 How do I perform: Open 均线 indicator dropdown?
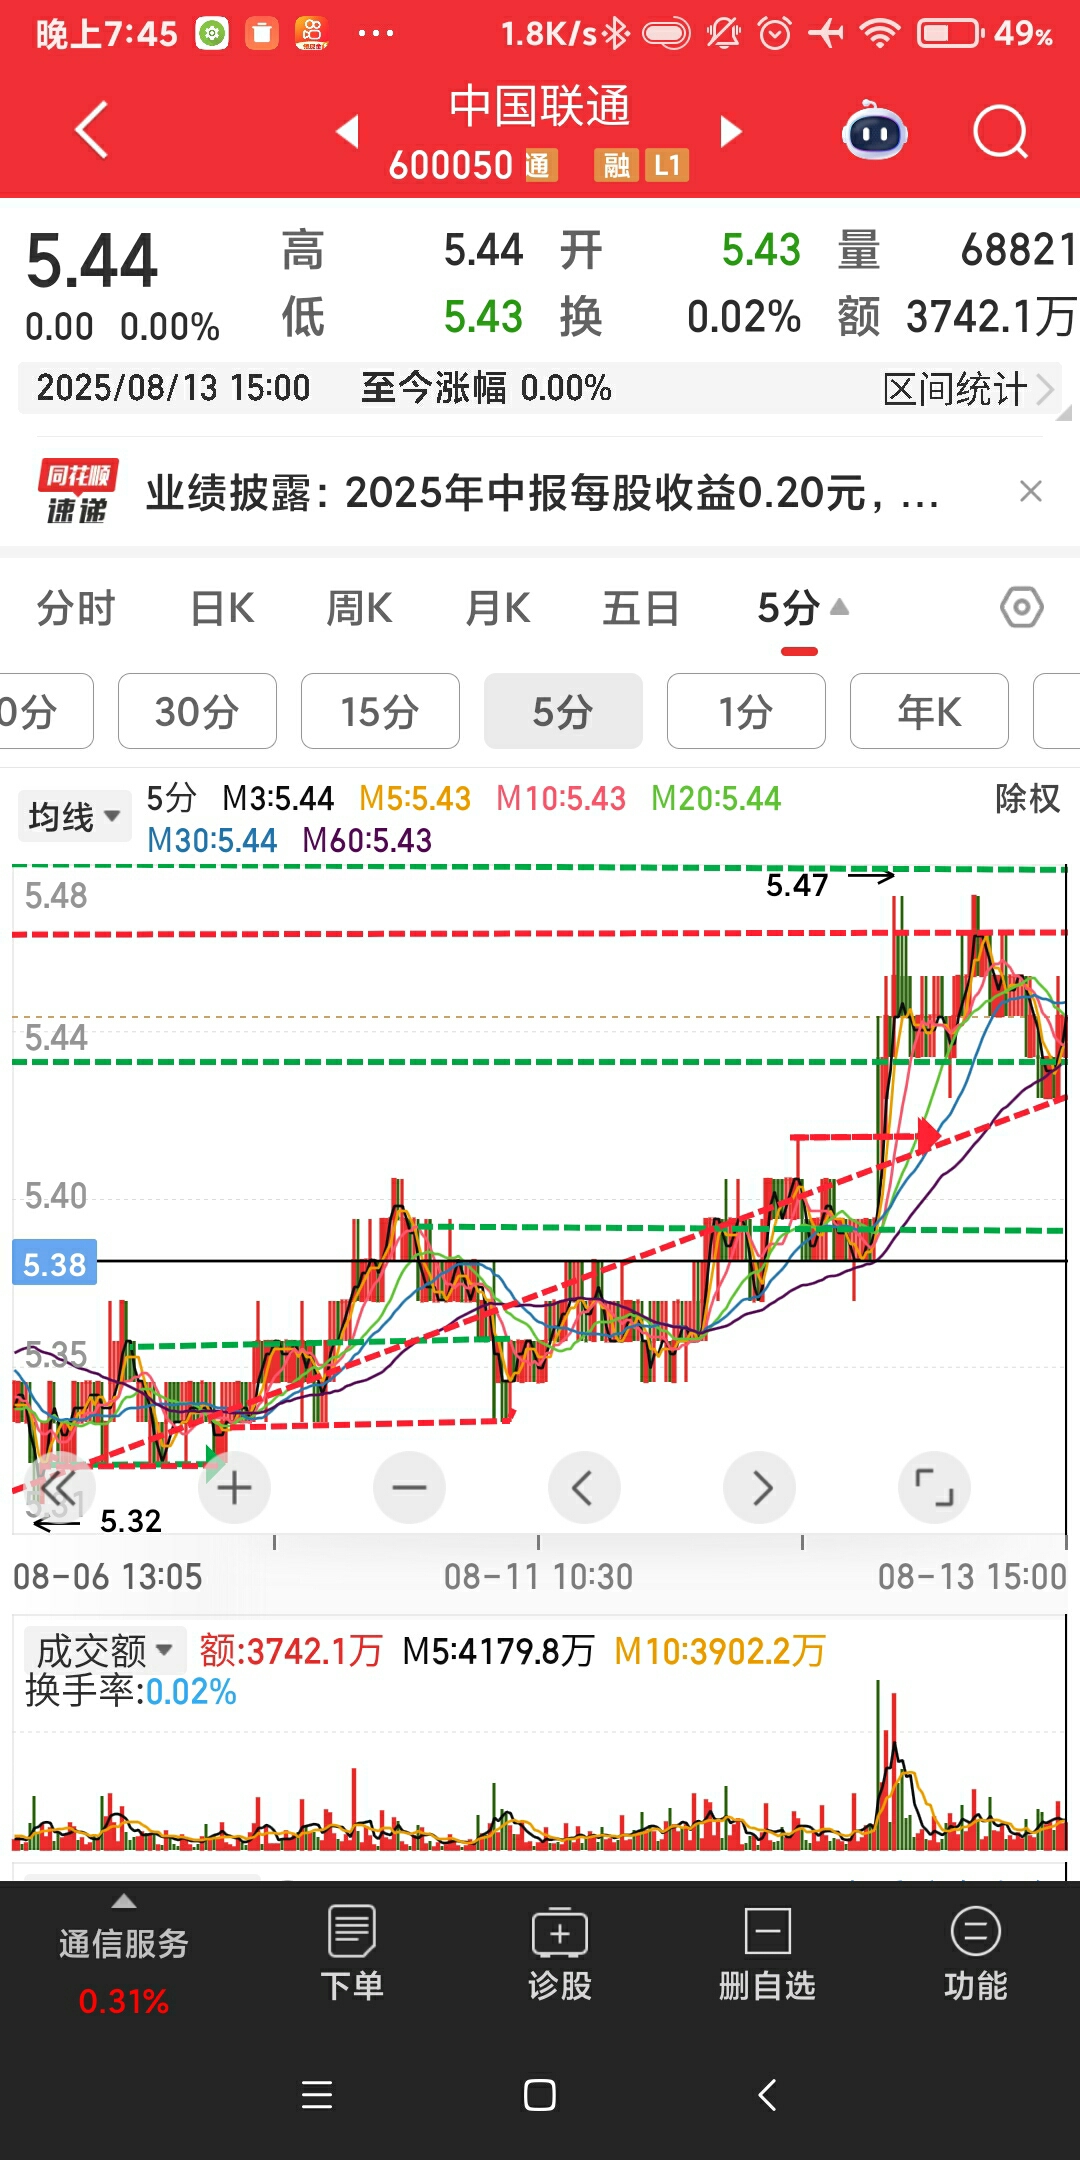74,816
